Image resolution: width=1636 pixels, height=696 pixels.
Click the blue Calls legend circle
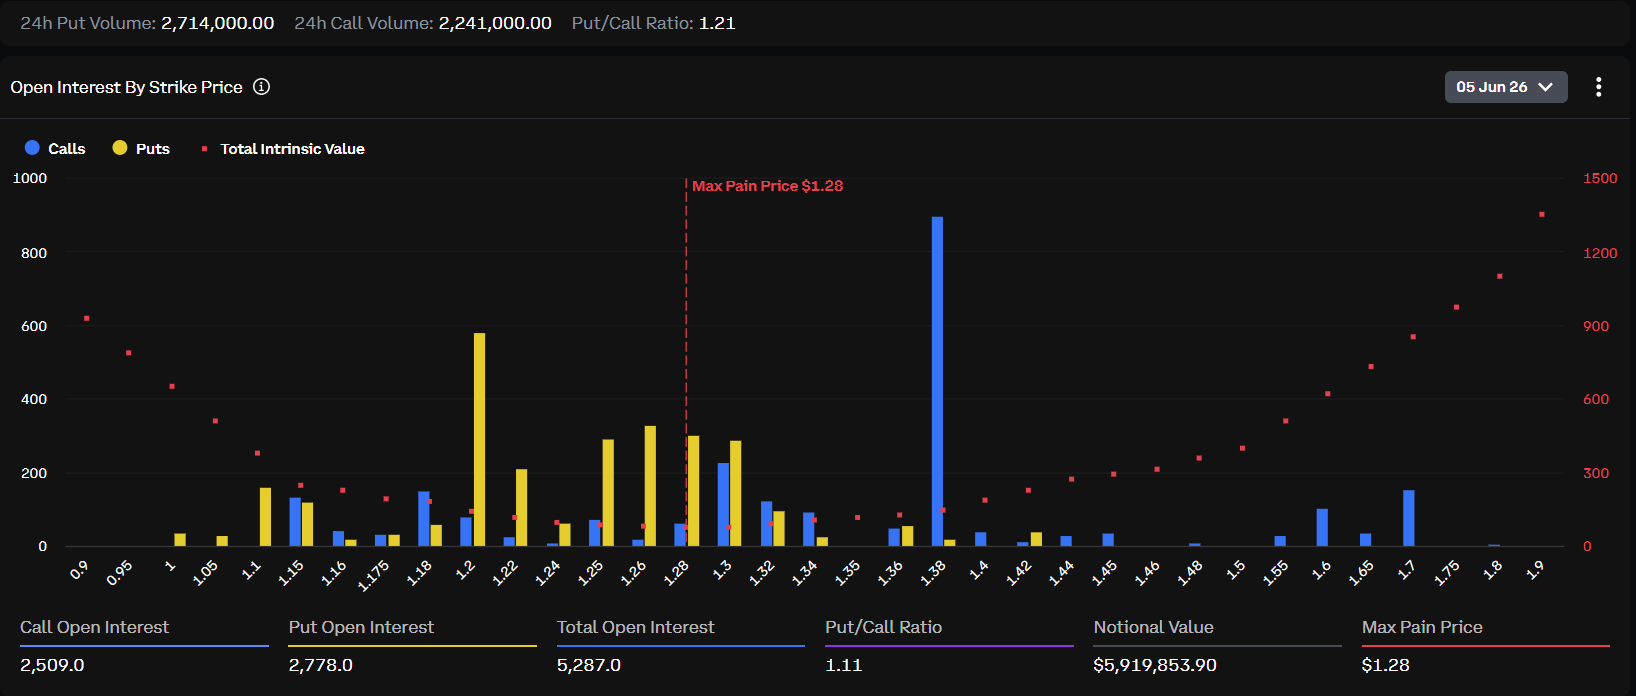[32, 148]
